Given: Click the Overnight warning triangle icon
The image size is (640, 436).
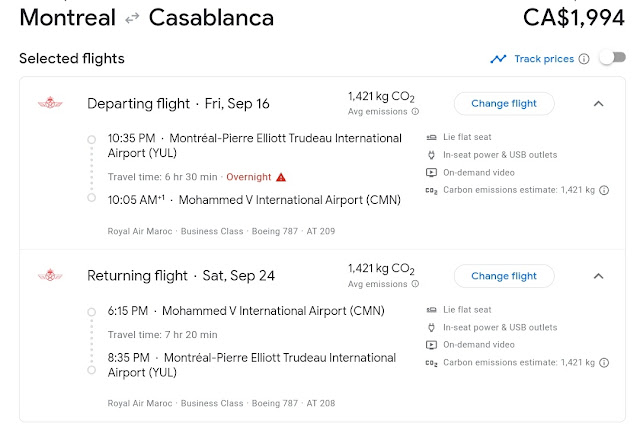Looking at the screenshot, I should pyautogui.click(x=282, y=177).
